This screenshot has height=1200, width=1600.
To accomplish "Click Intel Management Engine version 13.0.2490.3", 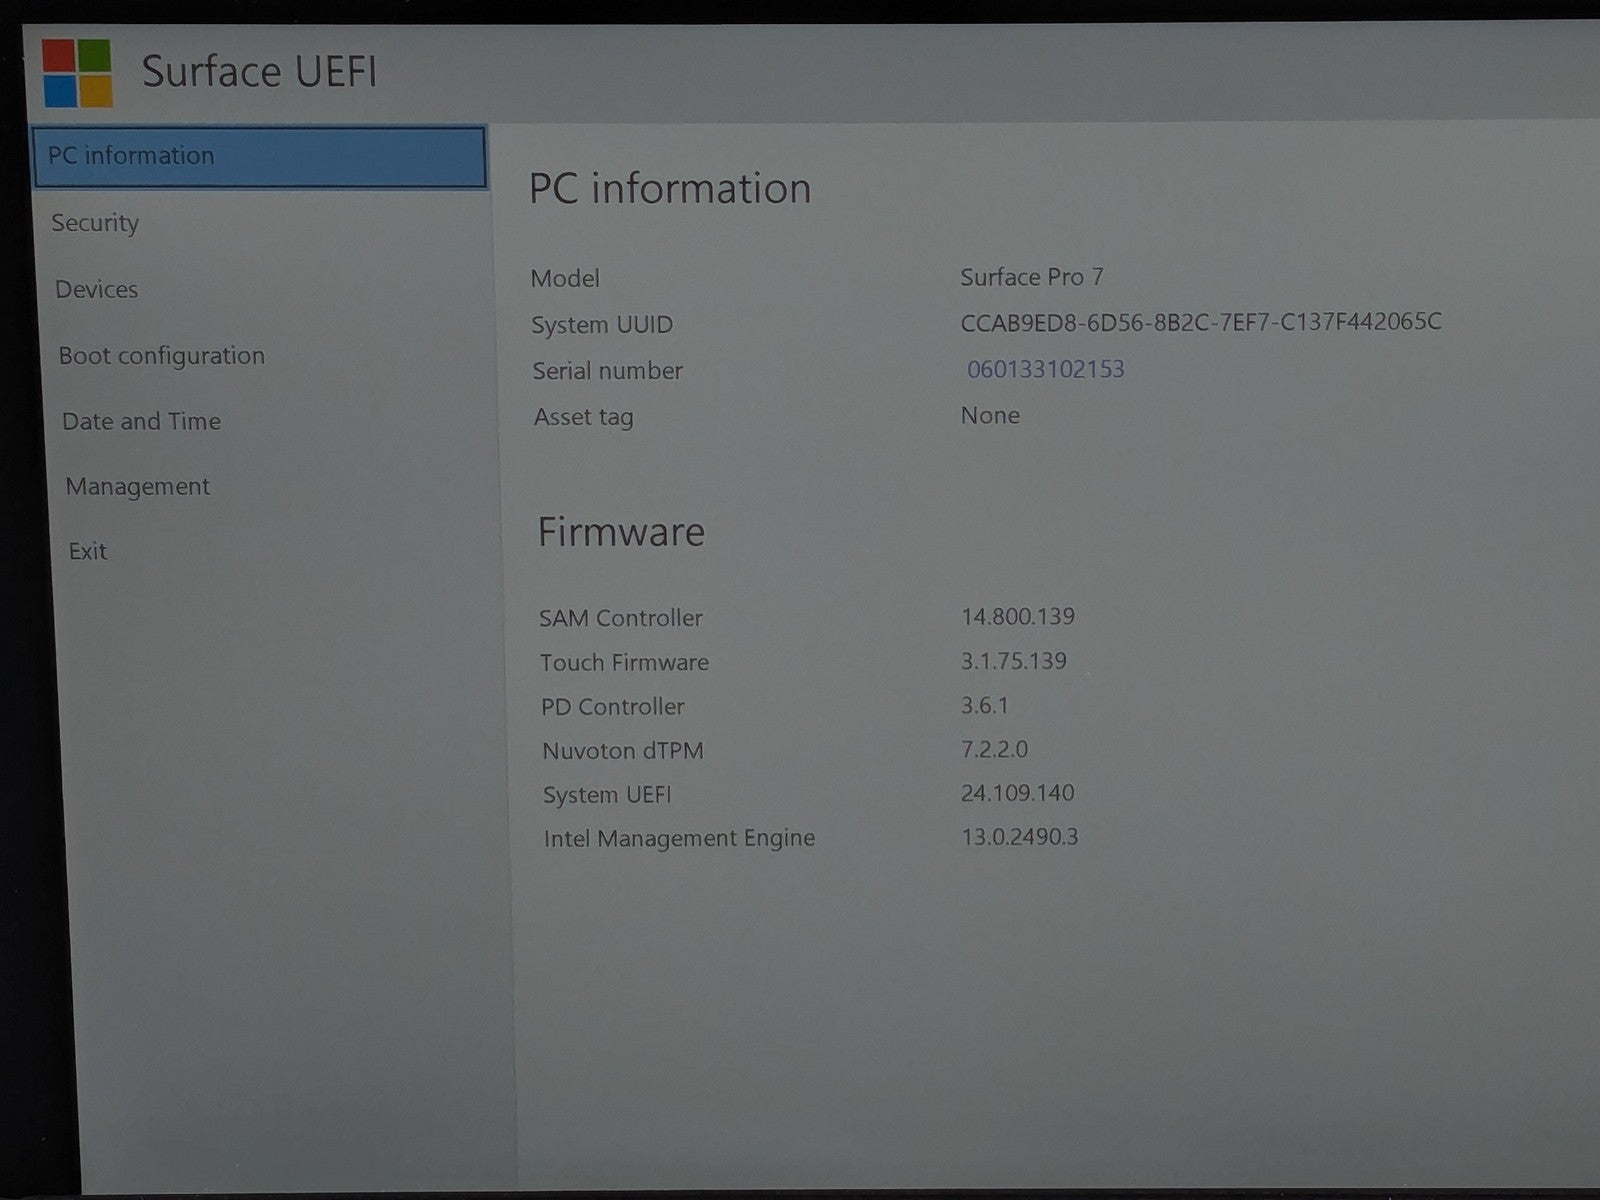I will (1020, 837).
